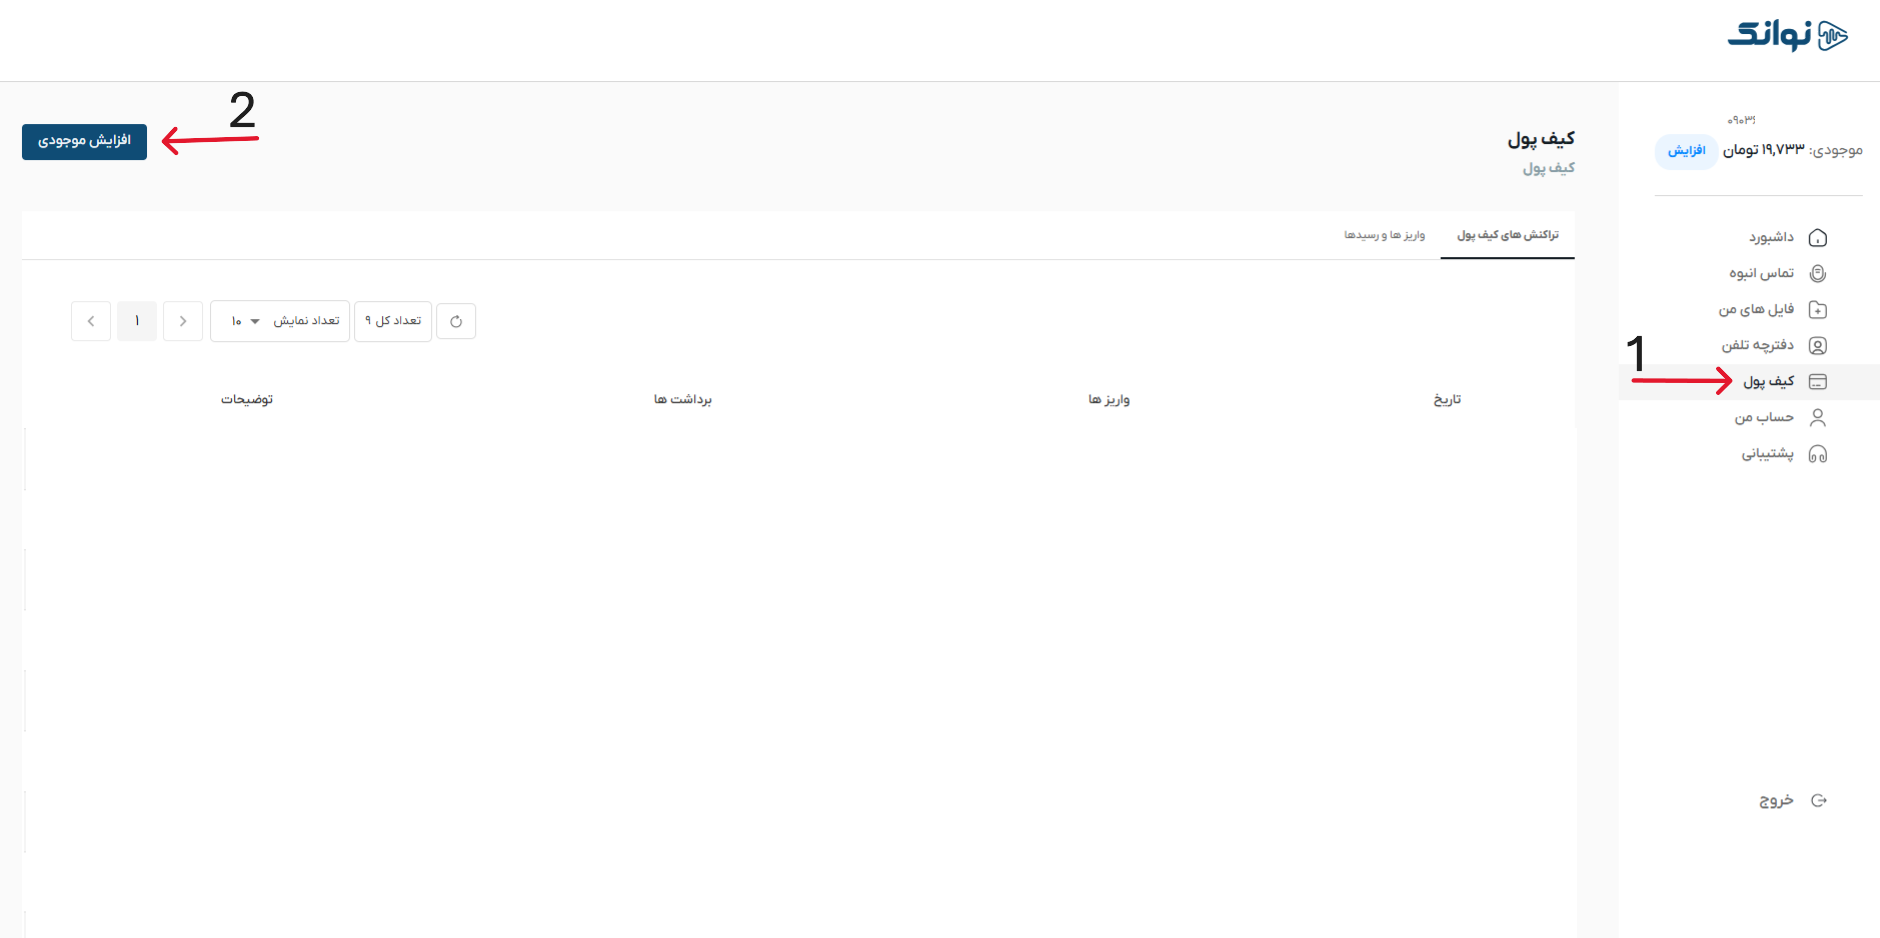This screenshot has height=938, width=1880.
Task: Click the blue افزایش موجودی button
Action: coord(84,142)
